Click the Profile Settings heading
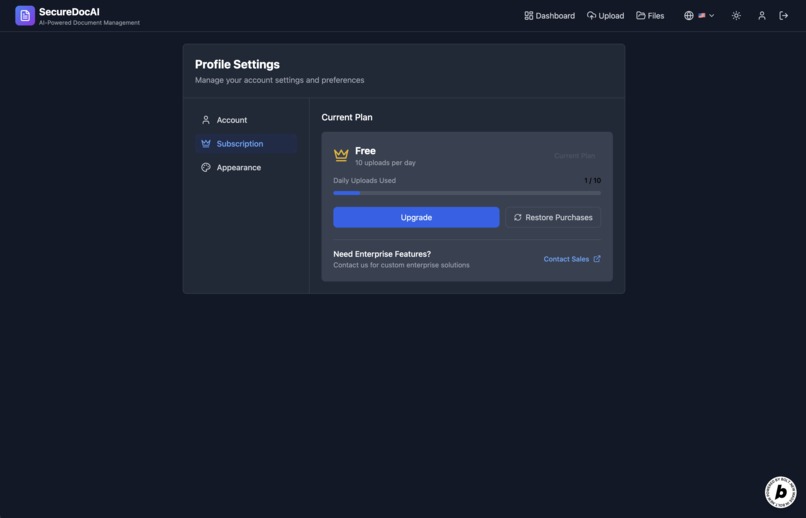806x518 pixels. tap(237, 64)
